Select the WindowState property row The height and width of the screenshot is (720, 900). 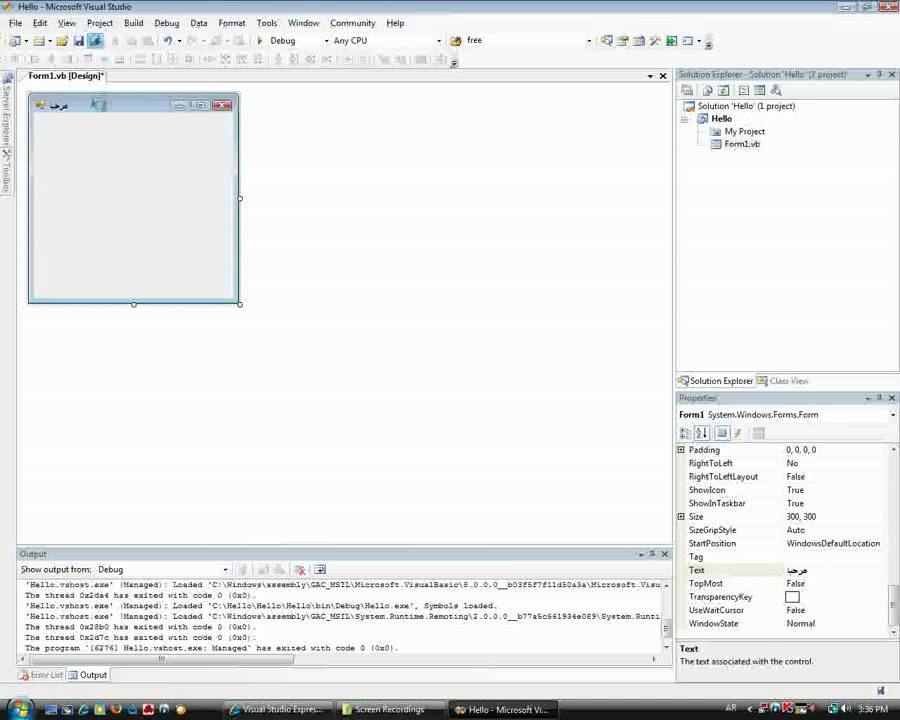(783, 624)
